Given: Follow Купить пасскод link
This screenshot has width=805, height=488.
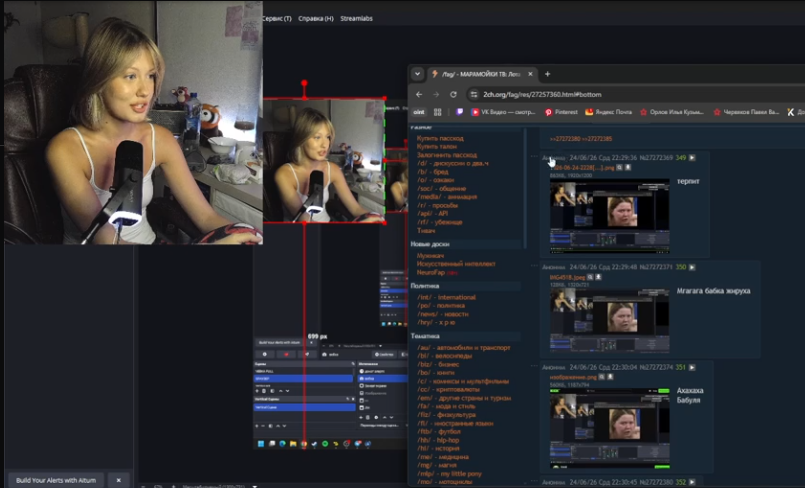Looking at the screenshot, I should tap(440, 138).
